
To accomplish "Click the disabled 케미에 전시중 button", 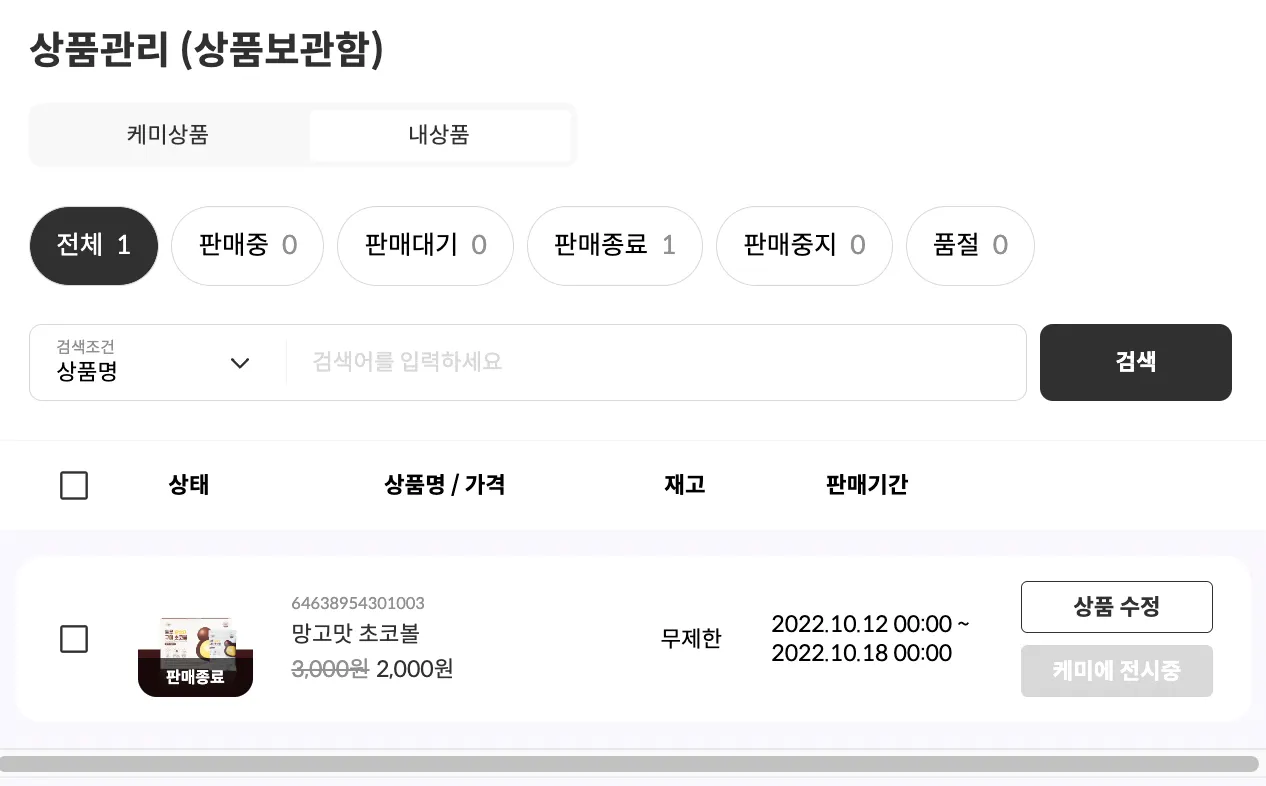I will point(1116,671).
